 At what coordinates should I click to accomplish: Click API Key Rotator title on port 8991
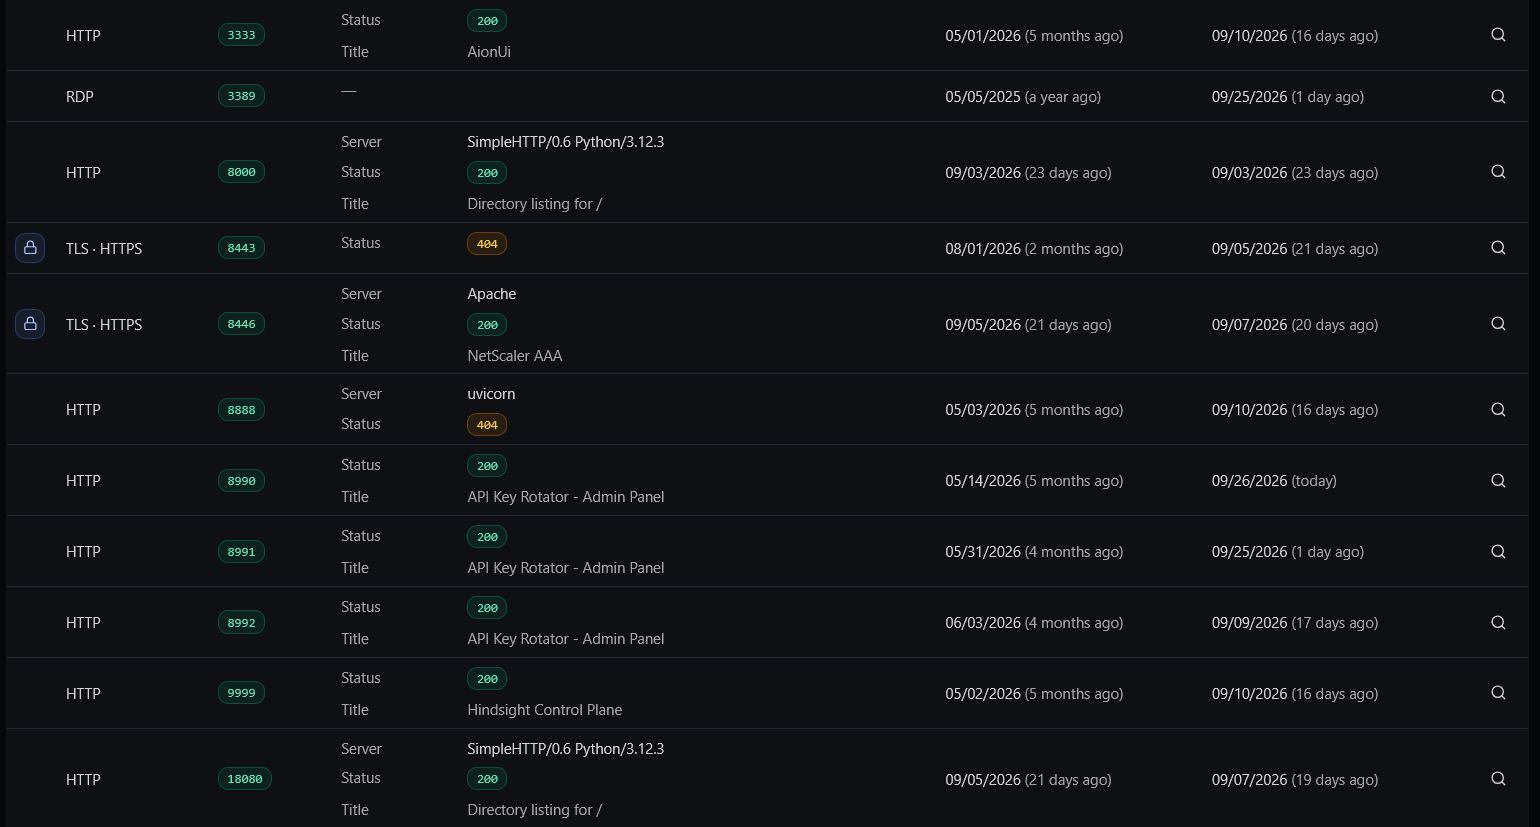(566, 568)
